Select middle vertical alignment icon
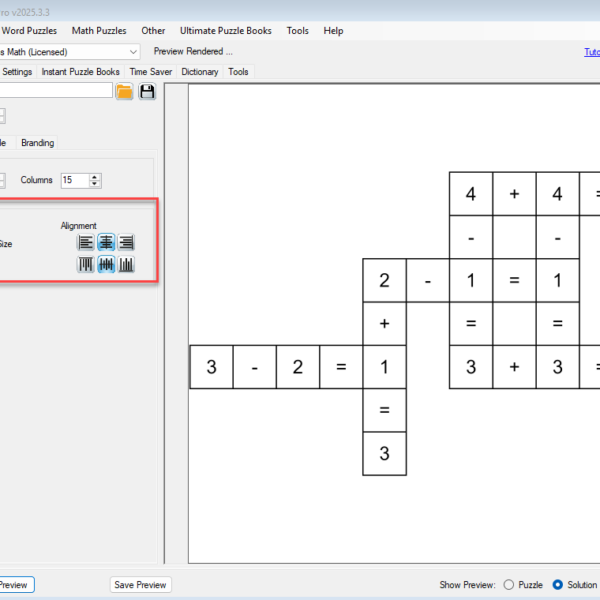600x600 pixels. tap(106, 264)
